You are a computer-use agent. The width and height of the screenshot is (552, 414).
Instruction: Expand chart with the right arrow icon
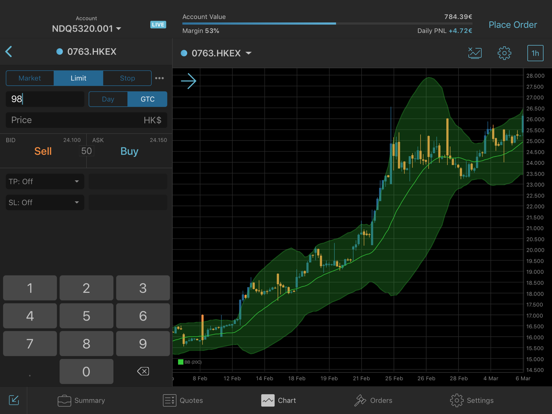pos(188,81)
